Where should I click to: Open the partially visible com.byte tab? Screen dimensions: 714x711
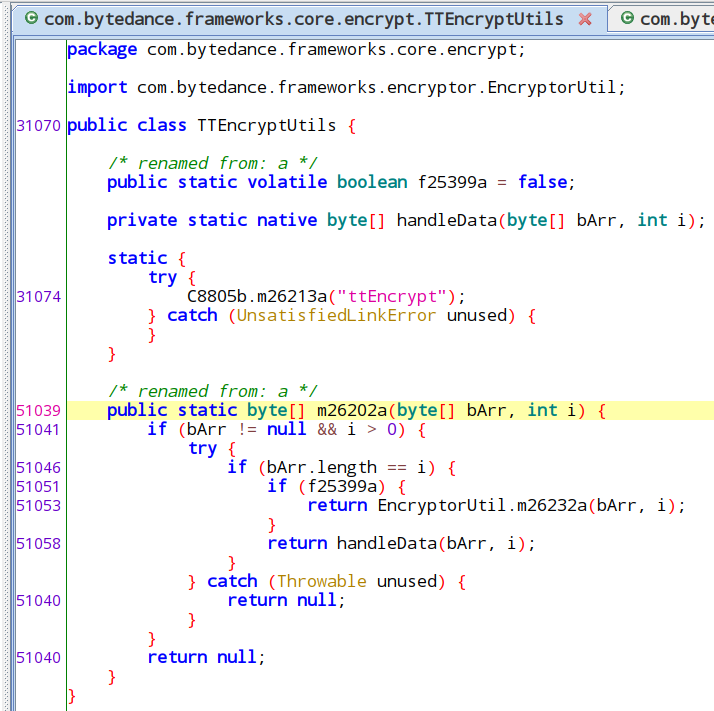[675, 19]
